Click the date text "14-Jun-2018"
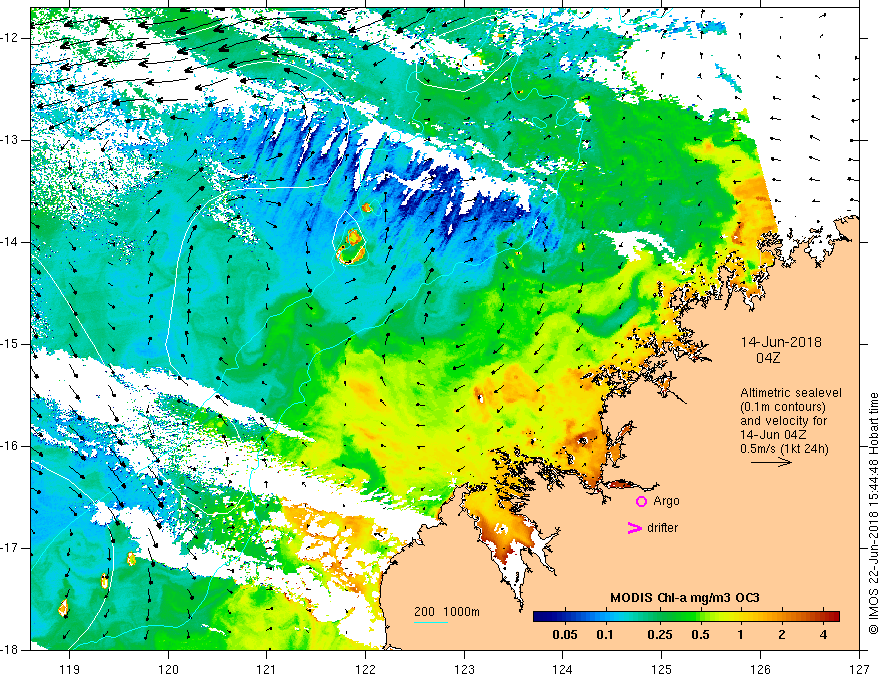 click(781, 342)
